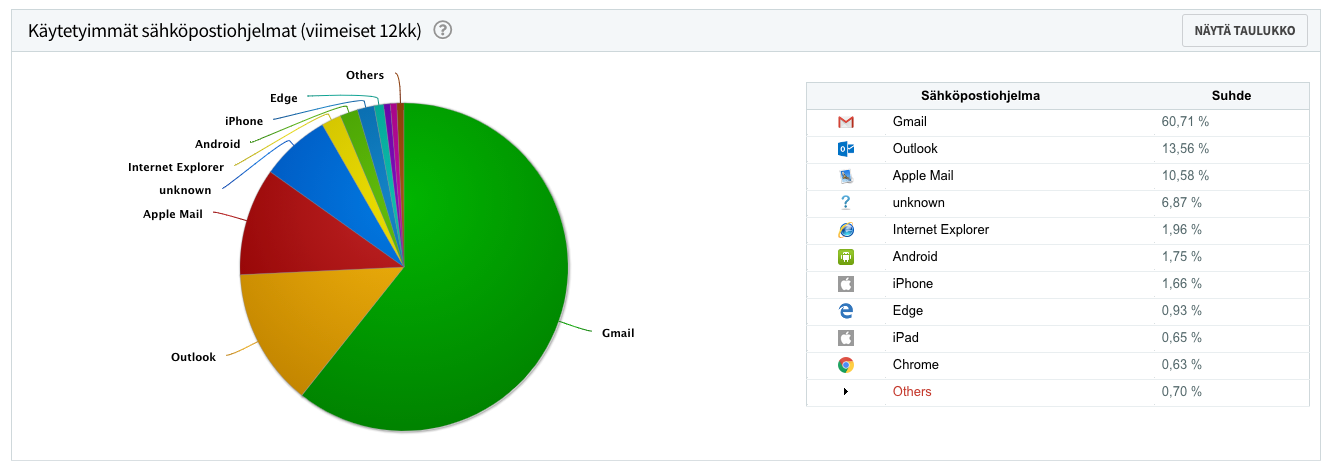Click the Gmail name in table
This screenshot has height=473, width=1332.
click(910, 122)
